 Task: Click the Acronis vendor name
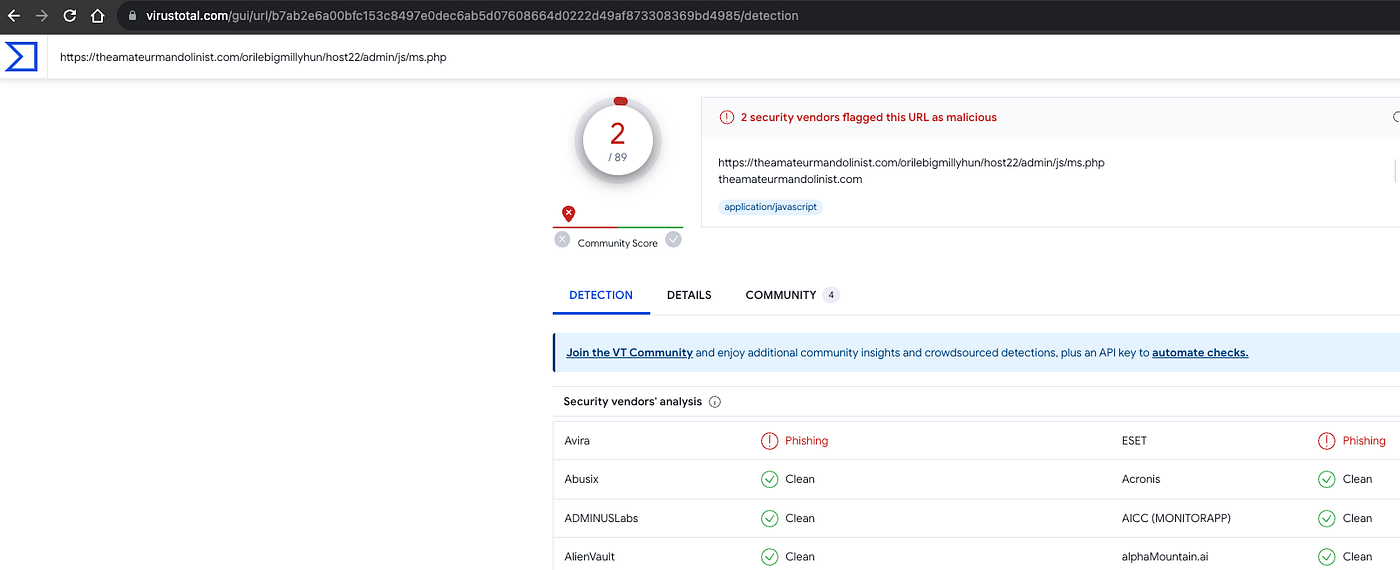(x=1141, y=479)
